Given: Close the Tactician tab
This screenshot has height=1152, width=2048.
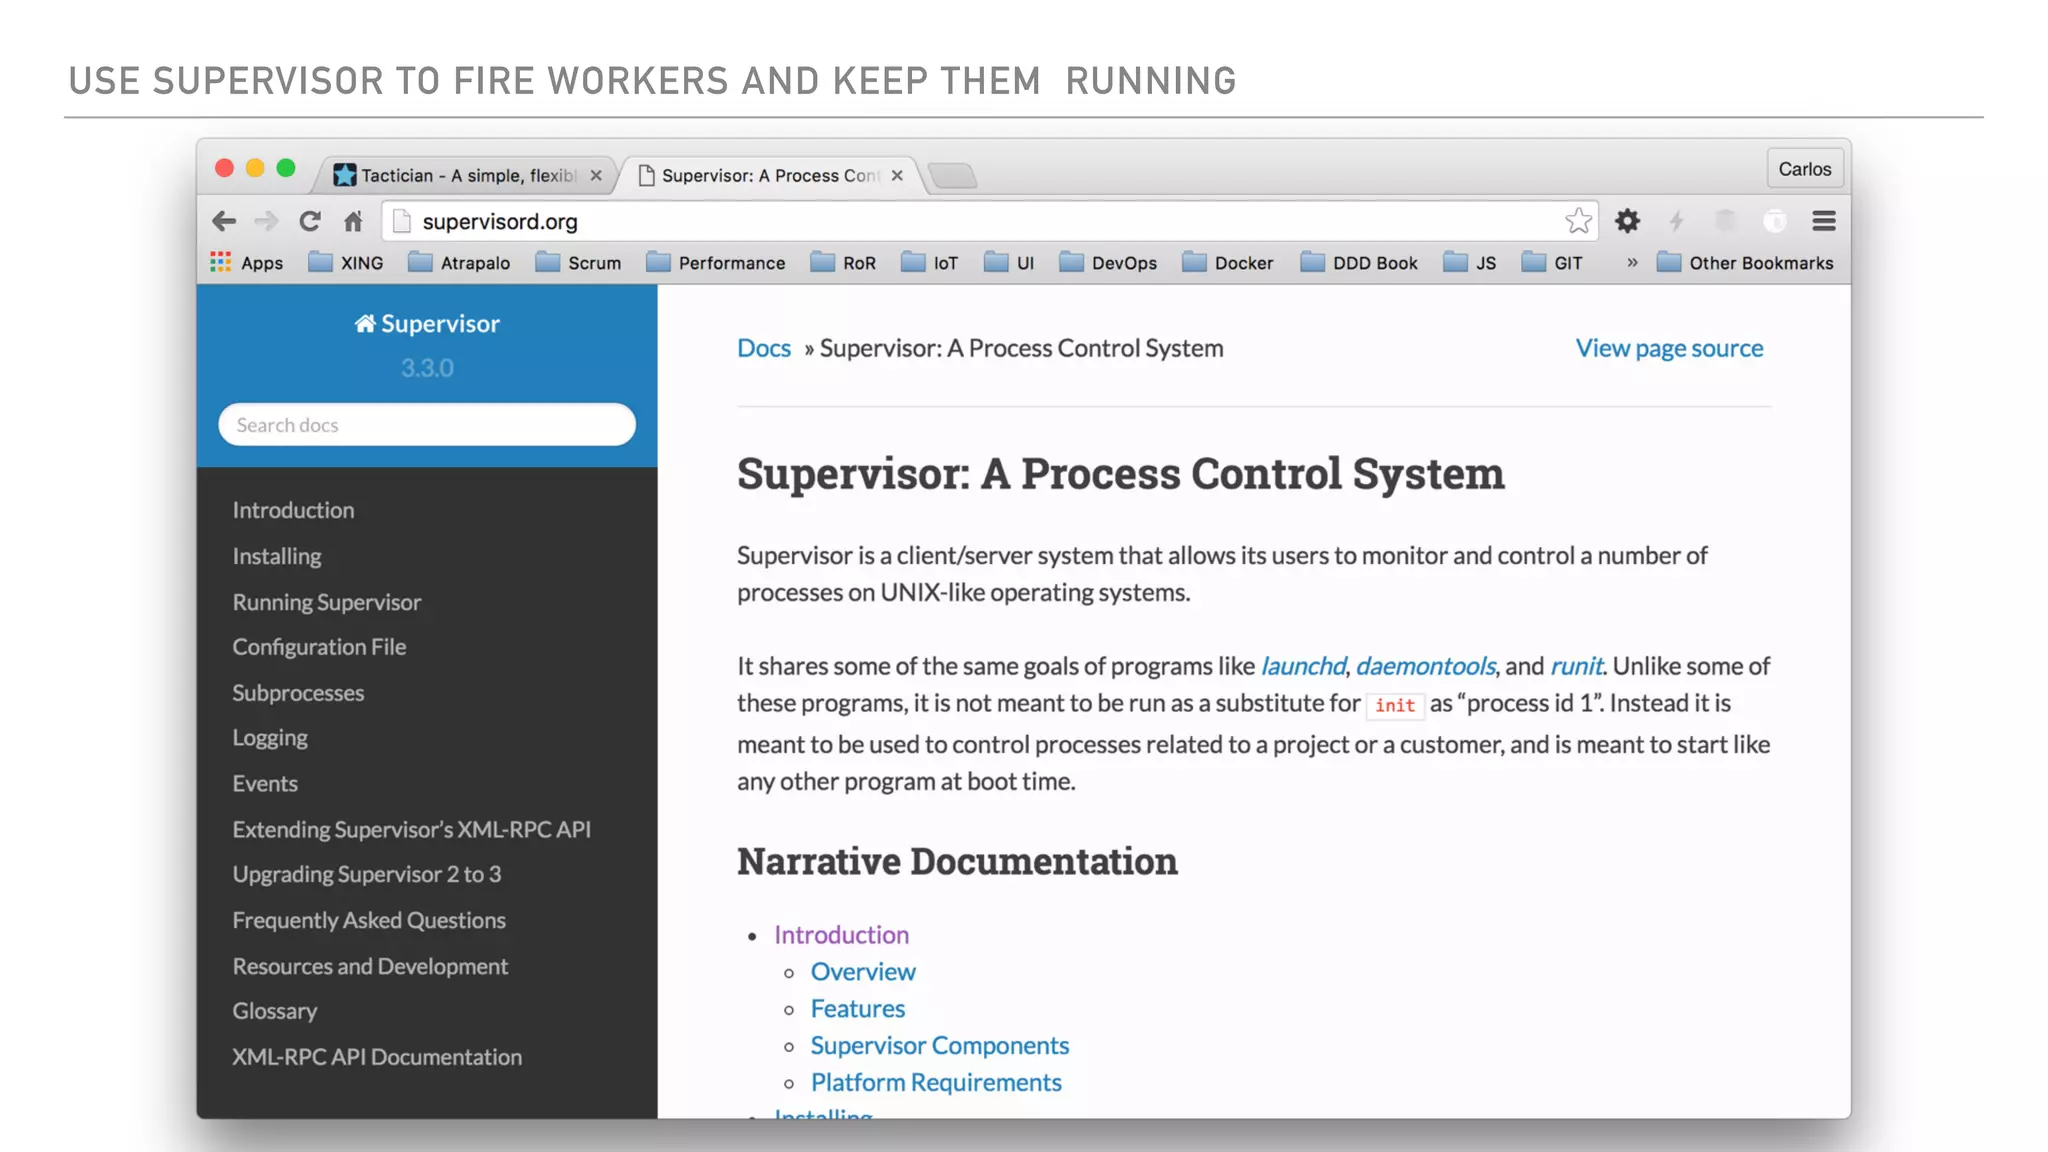Looking at the screenshot, I should tap(596, 175).
